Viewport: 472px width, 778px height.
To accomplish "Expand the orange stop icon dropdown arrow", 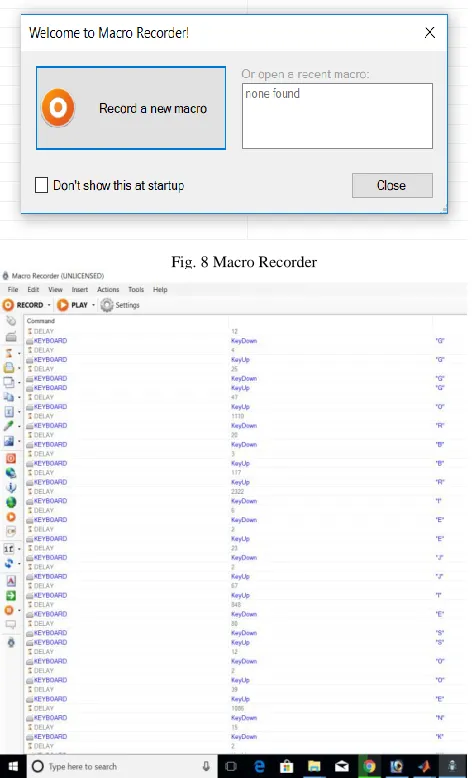I will click(19, 610).
